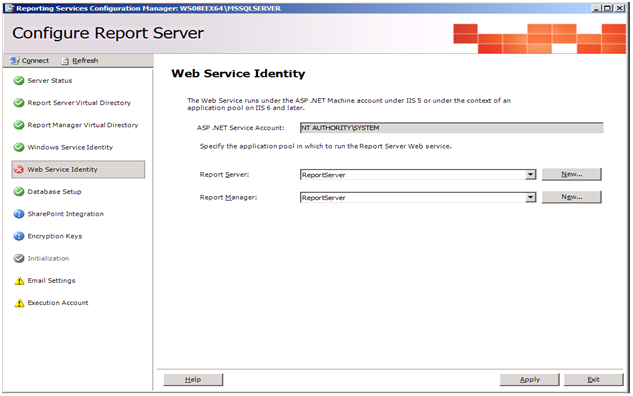
Task: Click the Refresh toolbar label
Action: tap(85, 61)
